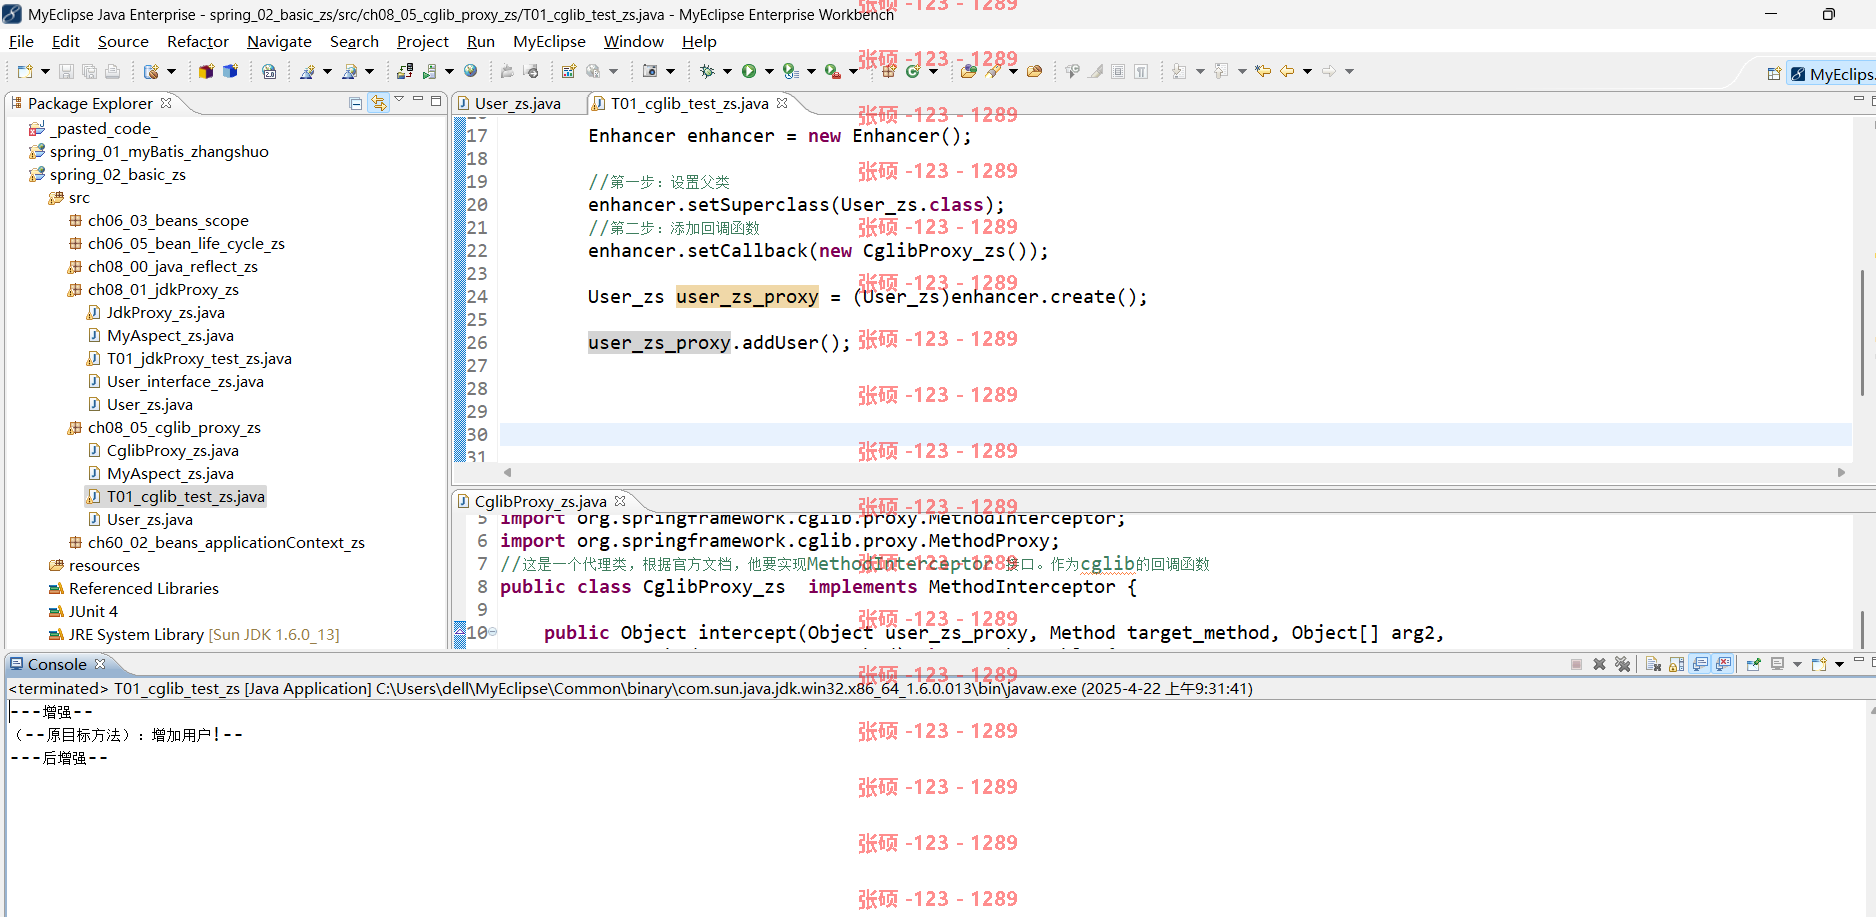Viewport: 1876px width, 917px height.
Task: Select the ch08_01_jdkProxy_zs package
Action: pyautogui.click(x=163, y=289)
